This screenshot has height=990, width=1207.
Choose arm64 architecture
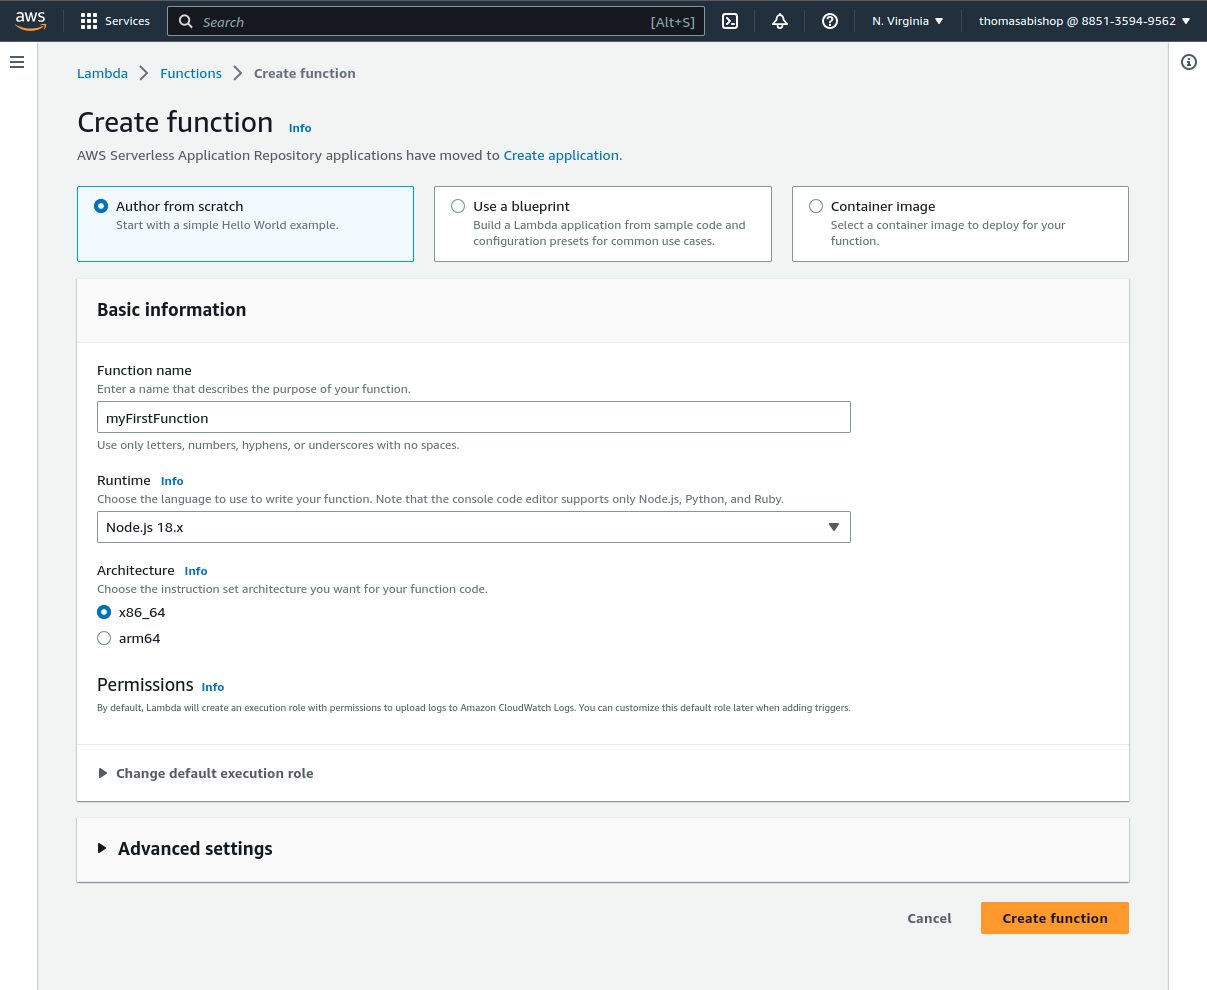click(x=104, y=638)
